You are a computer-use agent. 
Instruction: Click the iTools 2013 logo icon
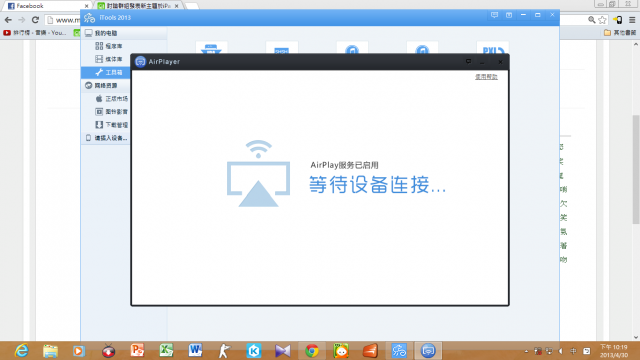click(x=89, y=18)
